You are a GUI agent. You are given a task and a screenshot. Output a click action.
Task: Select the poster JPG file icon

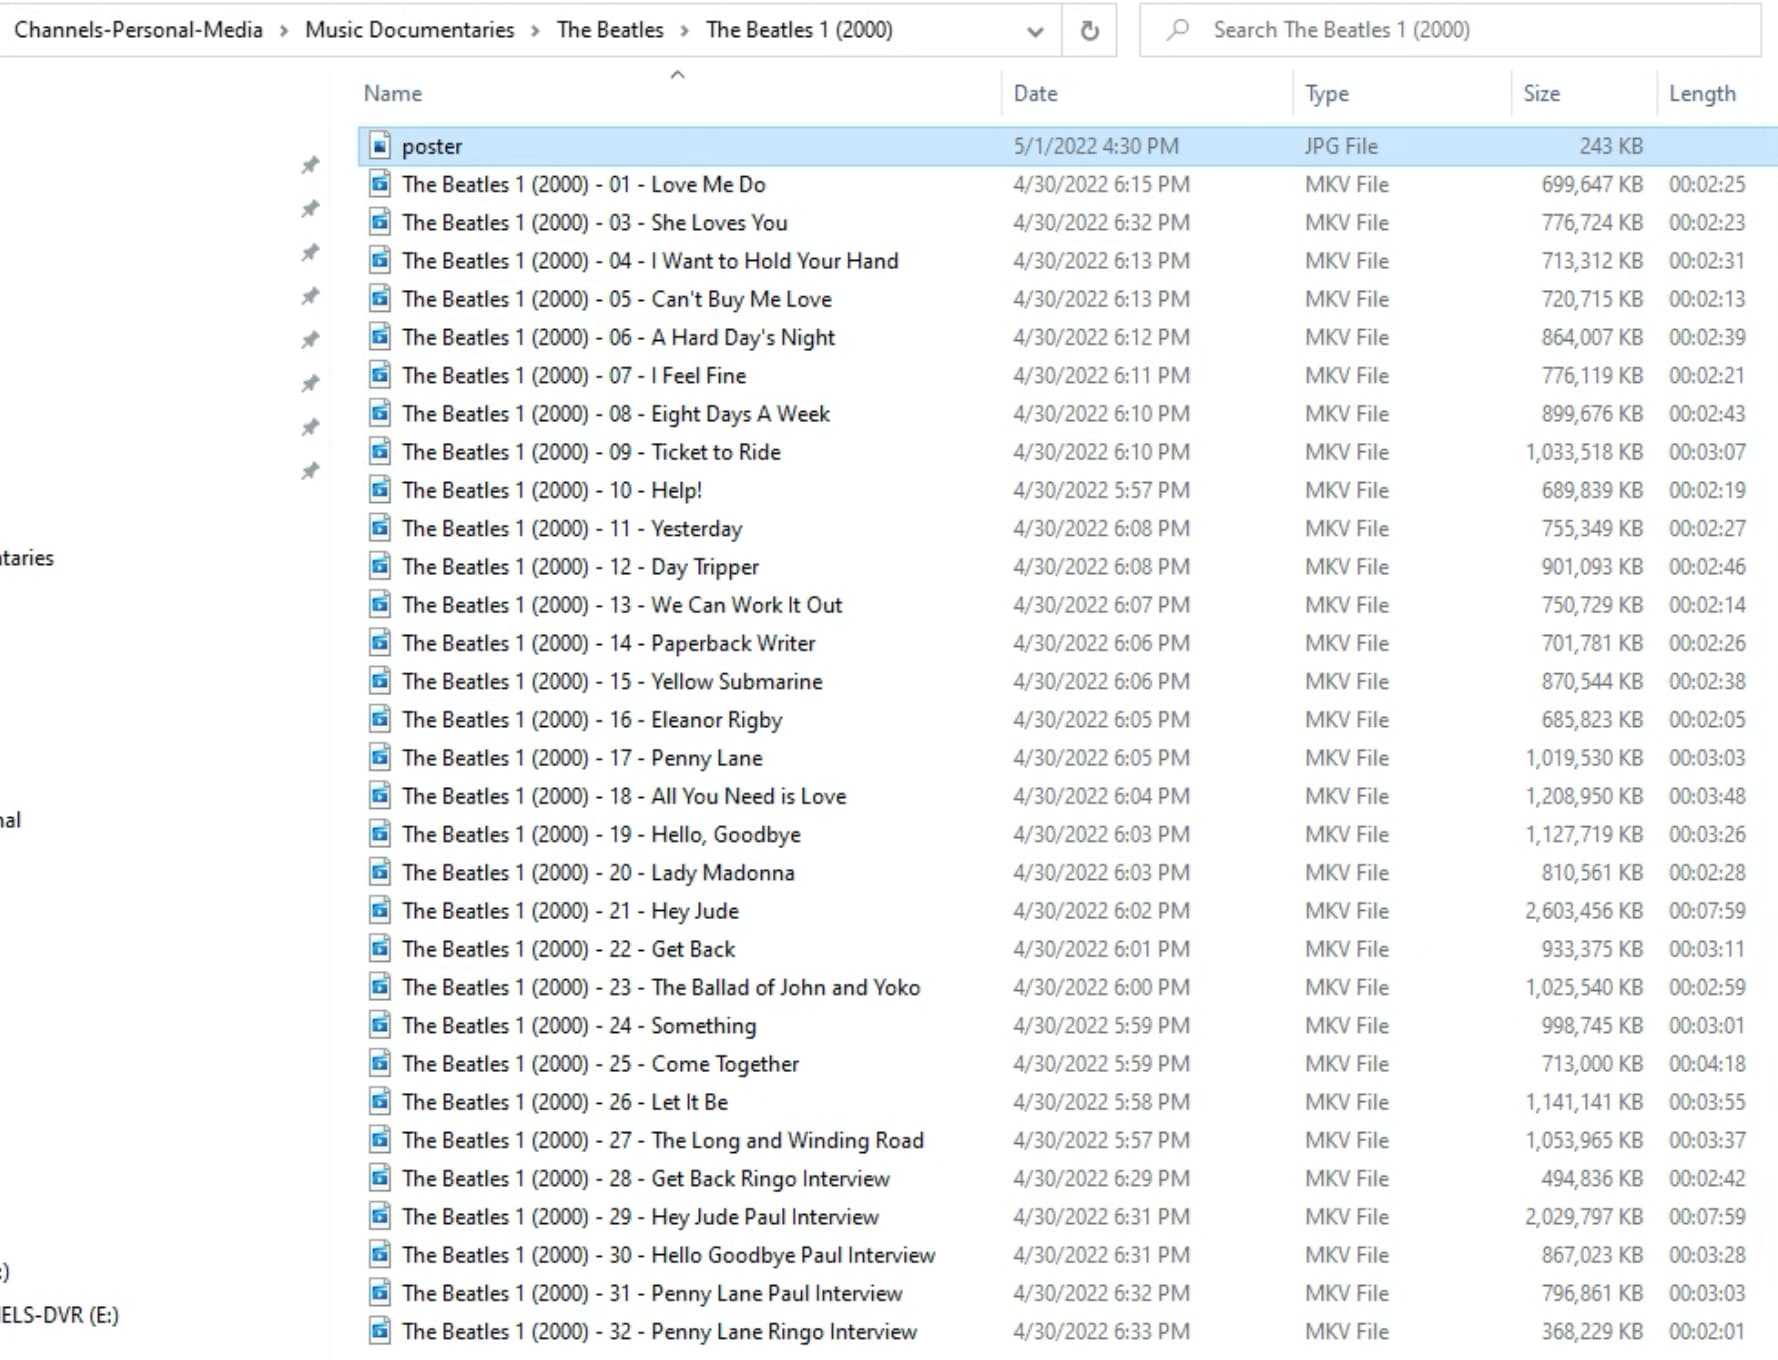coord(380,146)
